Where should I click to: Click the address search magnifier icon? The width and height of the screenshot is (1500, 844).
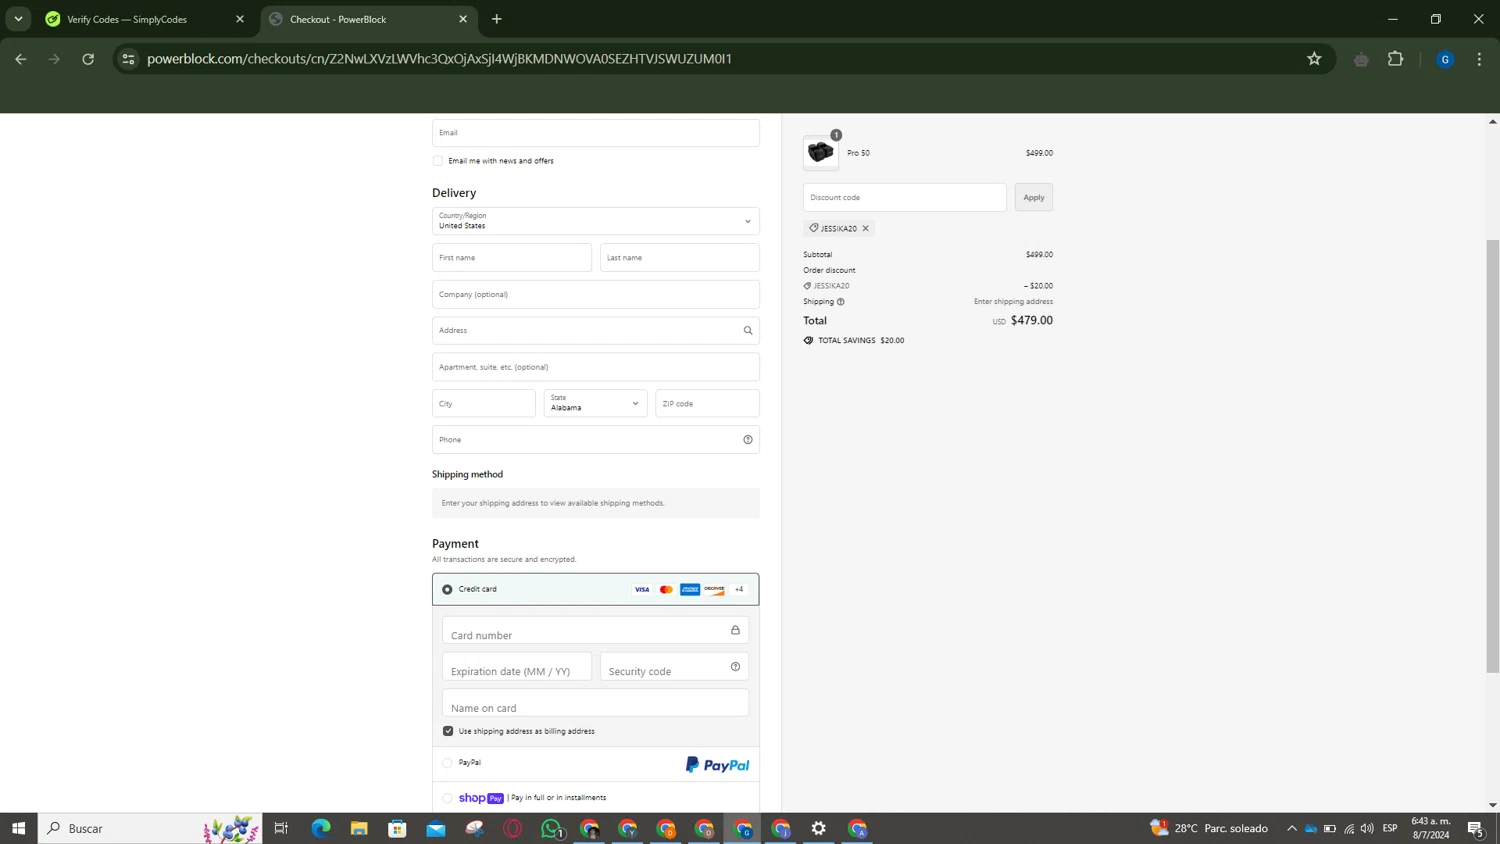(x=747, y=330)
